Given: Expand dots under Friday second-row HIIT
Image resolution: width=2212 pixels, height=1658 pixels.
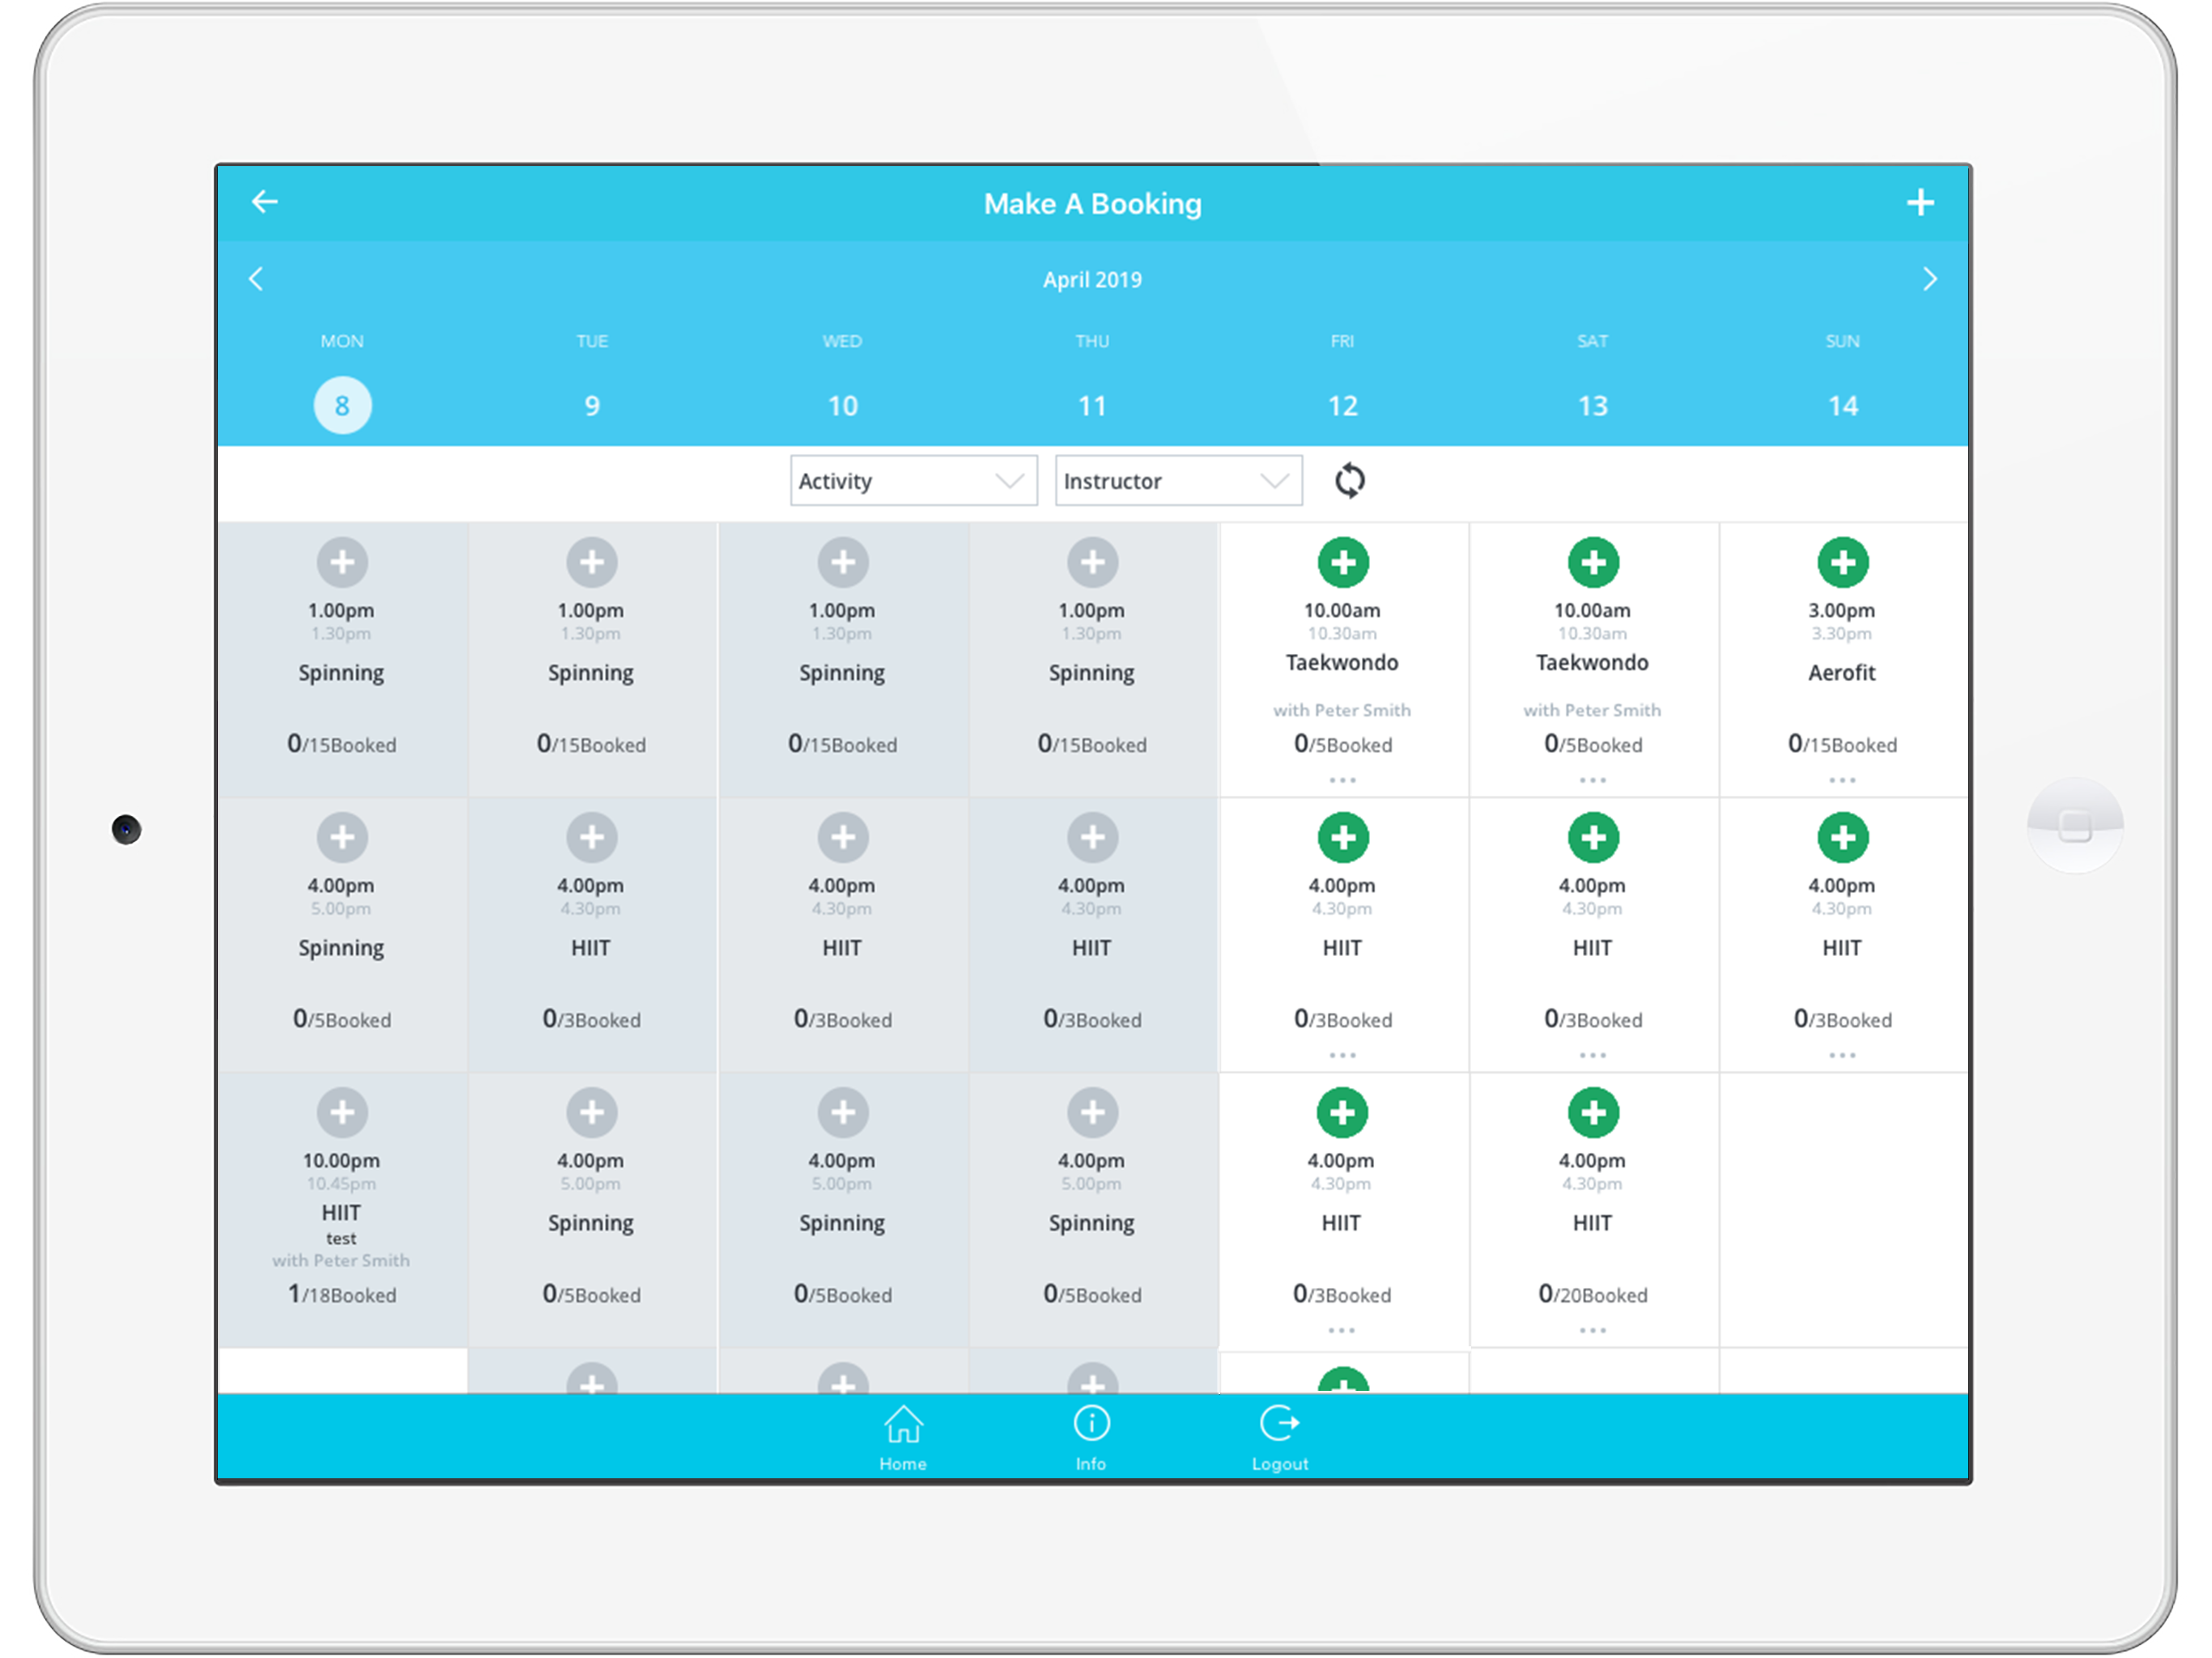Looking at the screenshot, I should coord(1342,1055).
